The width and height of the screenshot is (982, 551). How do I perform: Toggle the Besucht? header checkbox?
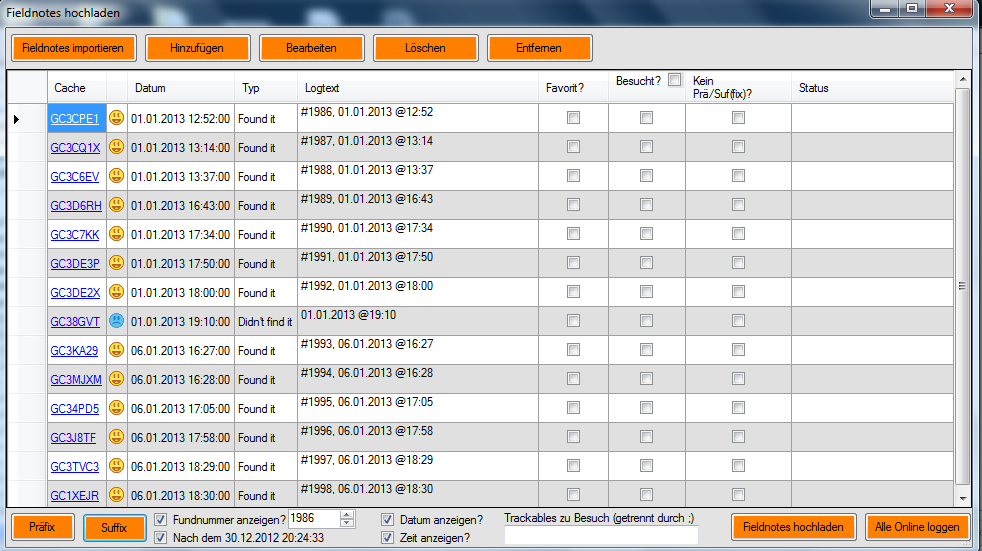click(675, 80)
